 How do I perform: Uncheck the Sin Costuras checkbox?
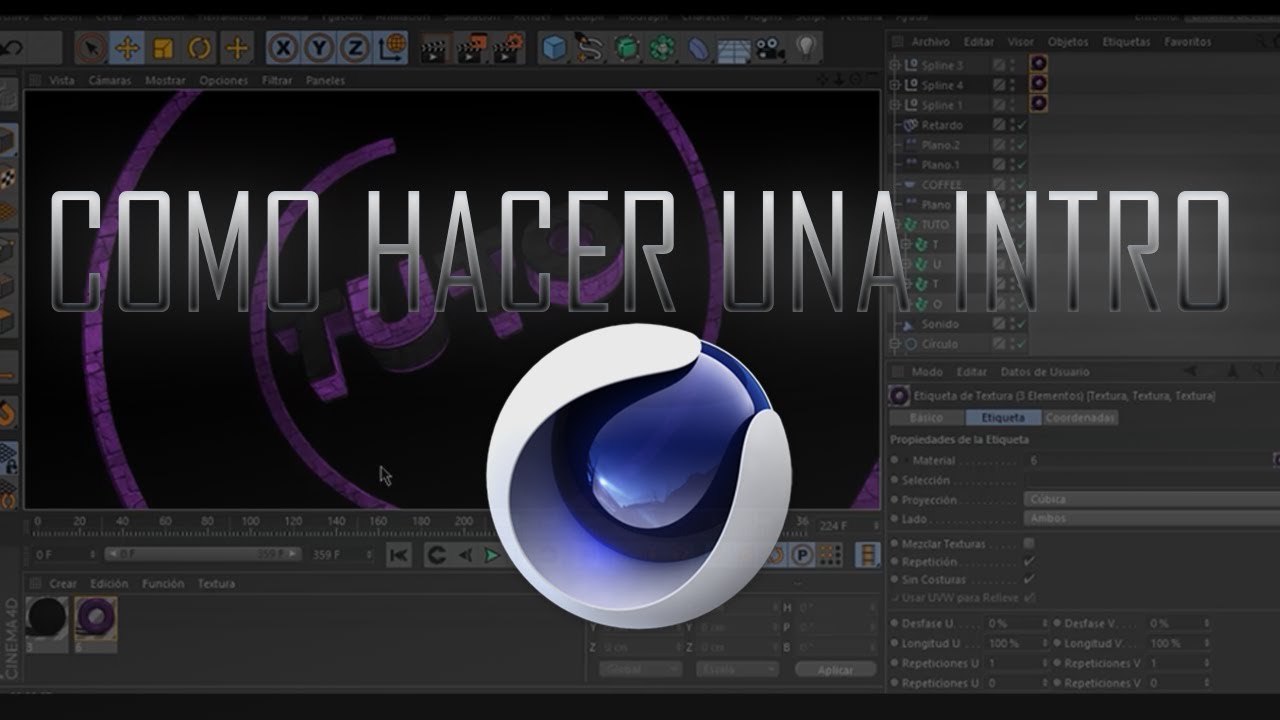[1029, 580]
